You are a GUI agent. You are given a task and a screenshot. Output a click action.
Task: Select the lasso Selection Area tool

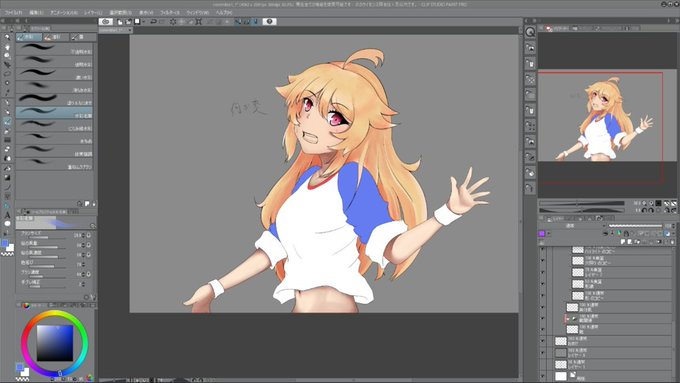(x=7, y=74)
